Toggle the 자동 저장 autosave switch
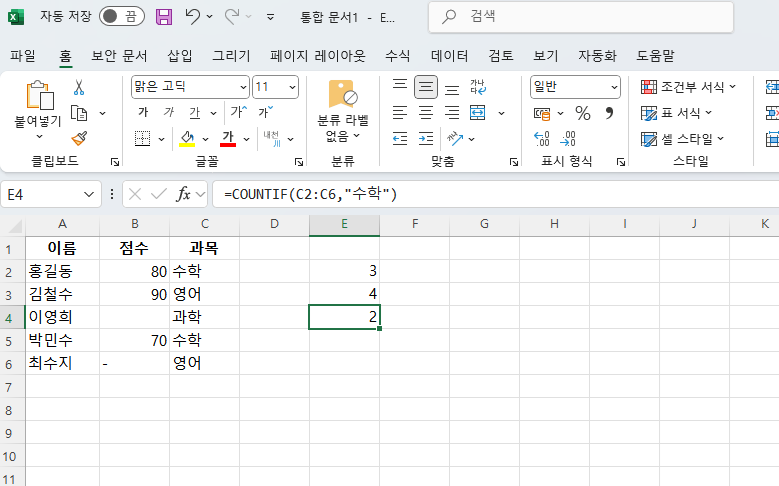Image resolution: width=779 pixels, height=486 pixels. [x=122, y=17]
